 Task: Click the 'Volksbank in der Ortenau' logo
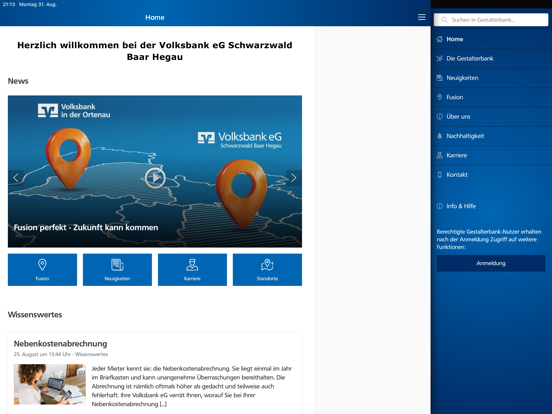pos(74,111)
